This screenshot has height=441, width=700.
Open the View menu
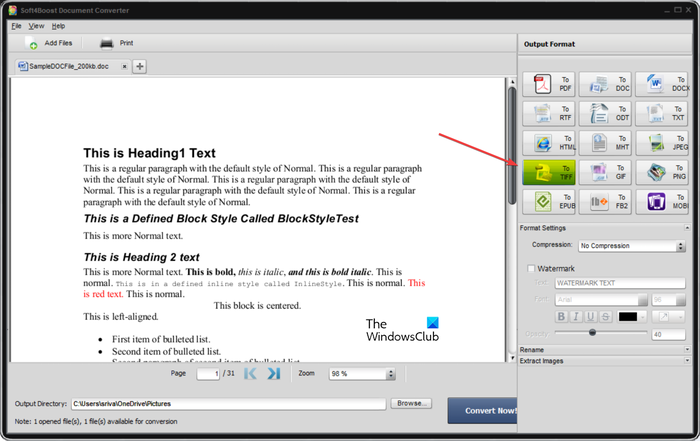36,26
